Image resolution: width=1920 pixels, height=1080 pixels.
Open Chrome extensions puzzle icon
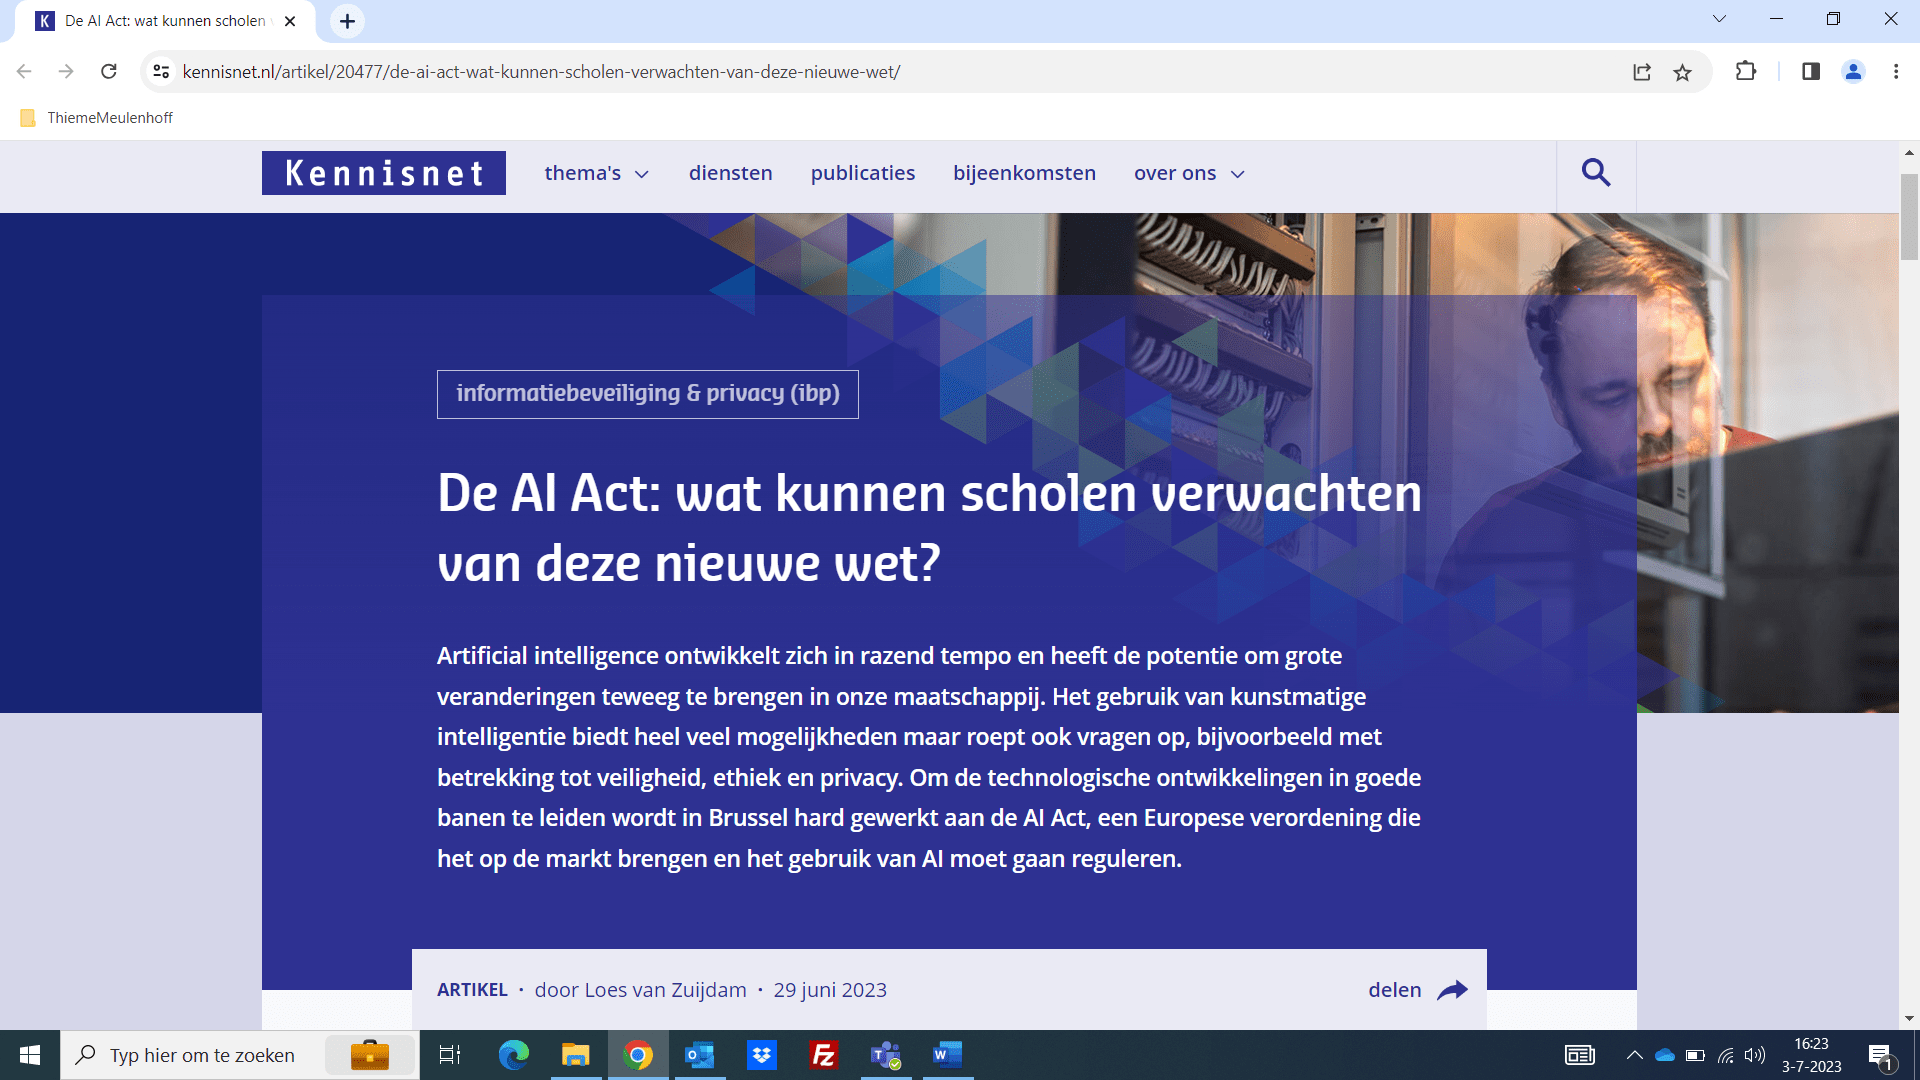pos(1746,72)
